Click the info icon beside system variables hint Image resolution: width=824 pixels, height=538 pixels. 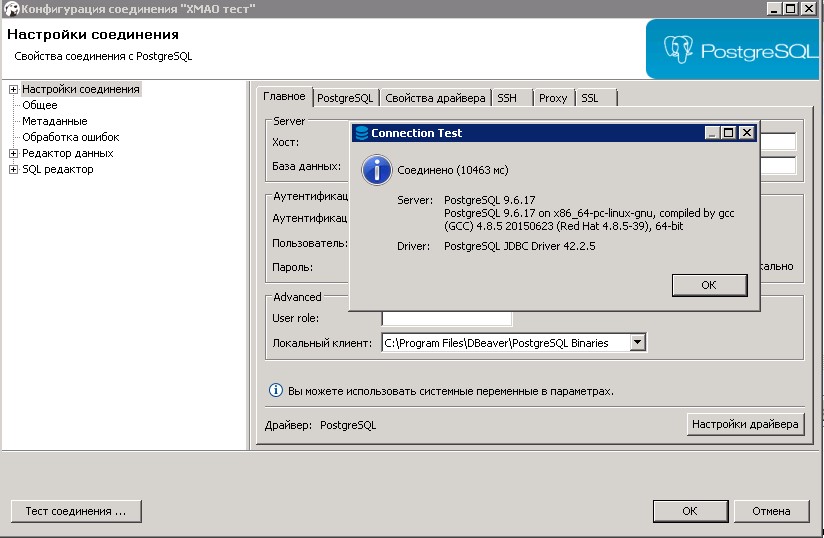pos(275,390)
